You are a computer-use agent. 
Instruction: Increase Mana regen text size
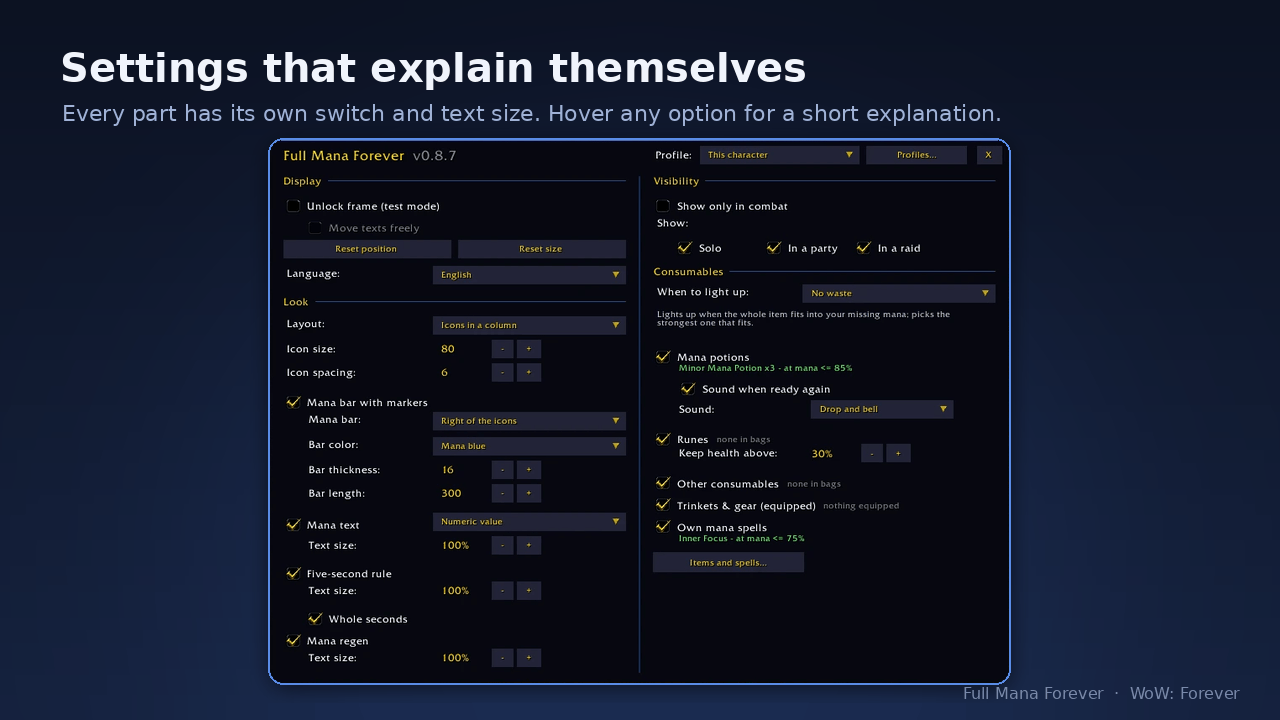(x=529, y=657)
